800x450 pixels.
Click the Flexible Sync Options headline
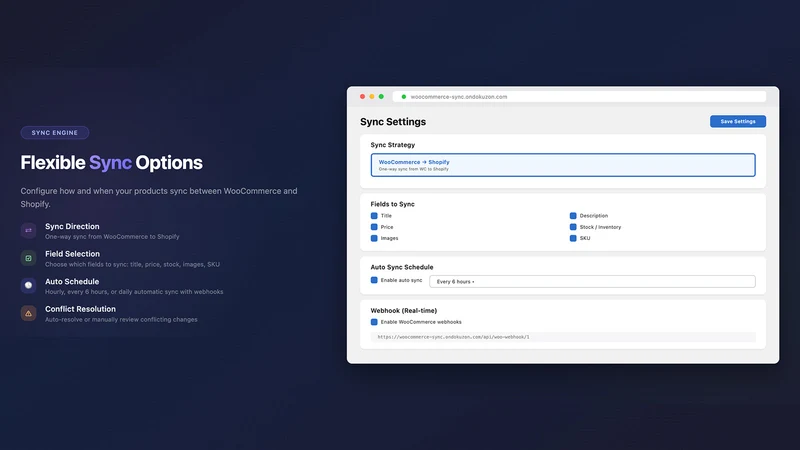(x=111, y=163)
